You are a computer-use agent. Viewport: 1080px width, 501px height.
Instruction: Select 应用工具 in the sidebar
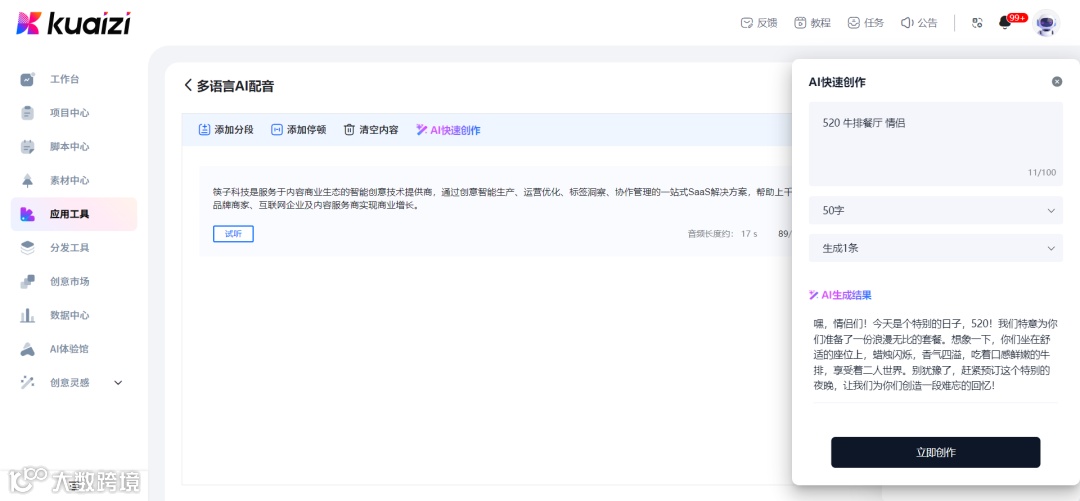[74, 214]
